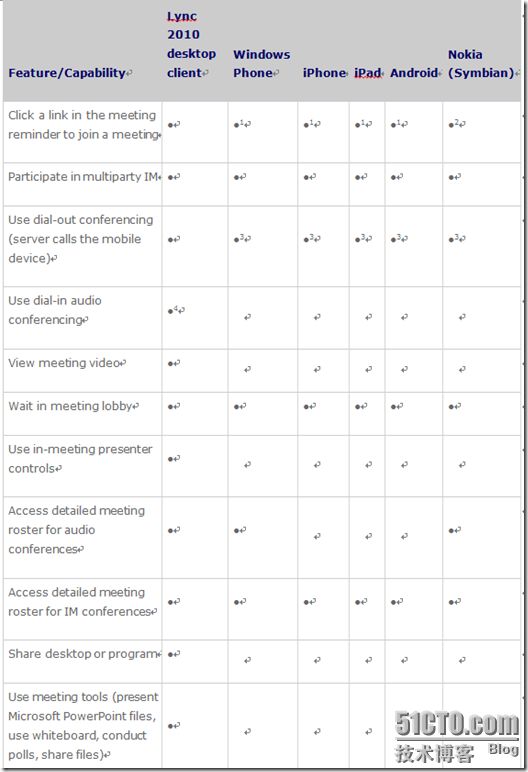The height and width of the screenshot is (772, 528).
Task: Click the Nokia bullet in join meeting row
Action: point(451,125)
